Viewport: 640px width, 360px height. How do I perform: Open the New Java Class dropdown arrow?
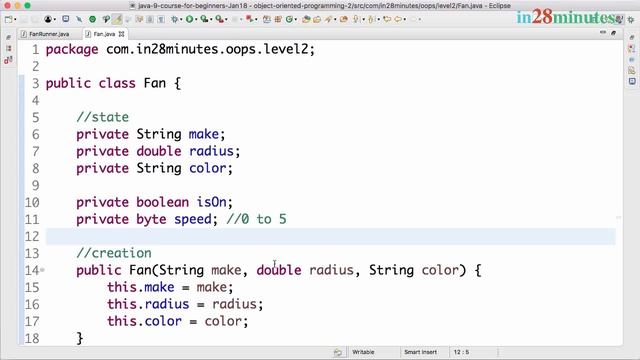click(x=296, y=20)
